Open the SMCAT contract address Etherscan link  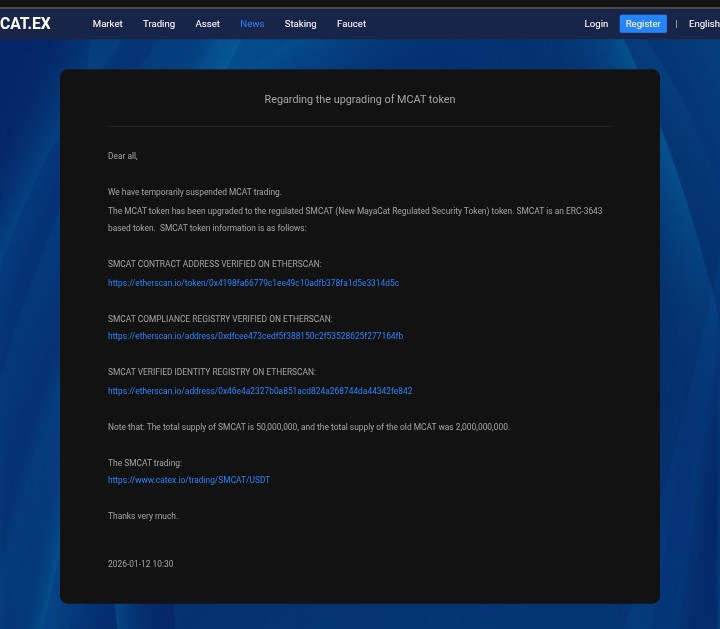point(253,283)
